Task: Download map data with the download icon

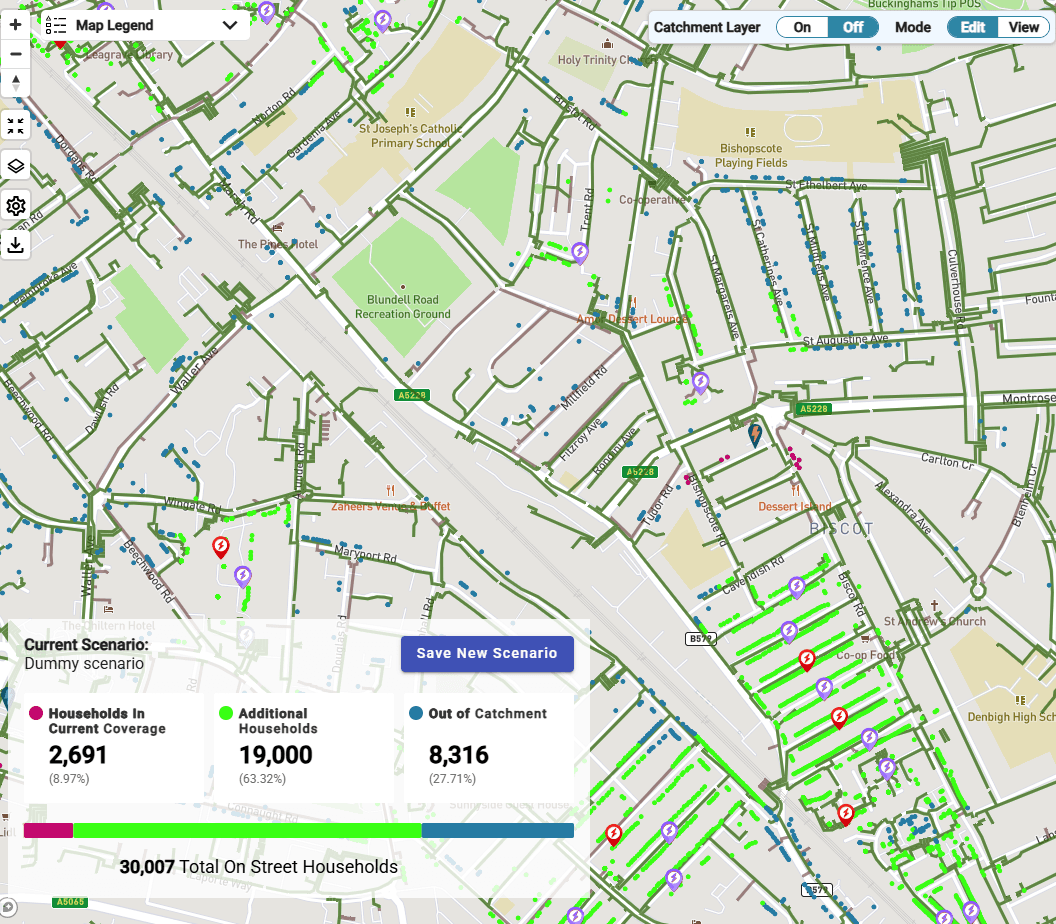Action: (15, 244)
